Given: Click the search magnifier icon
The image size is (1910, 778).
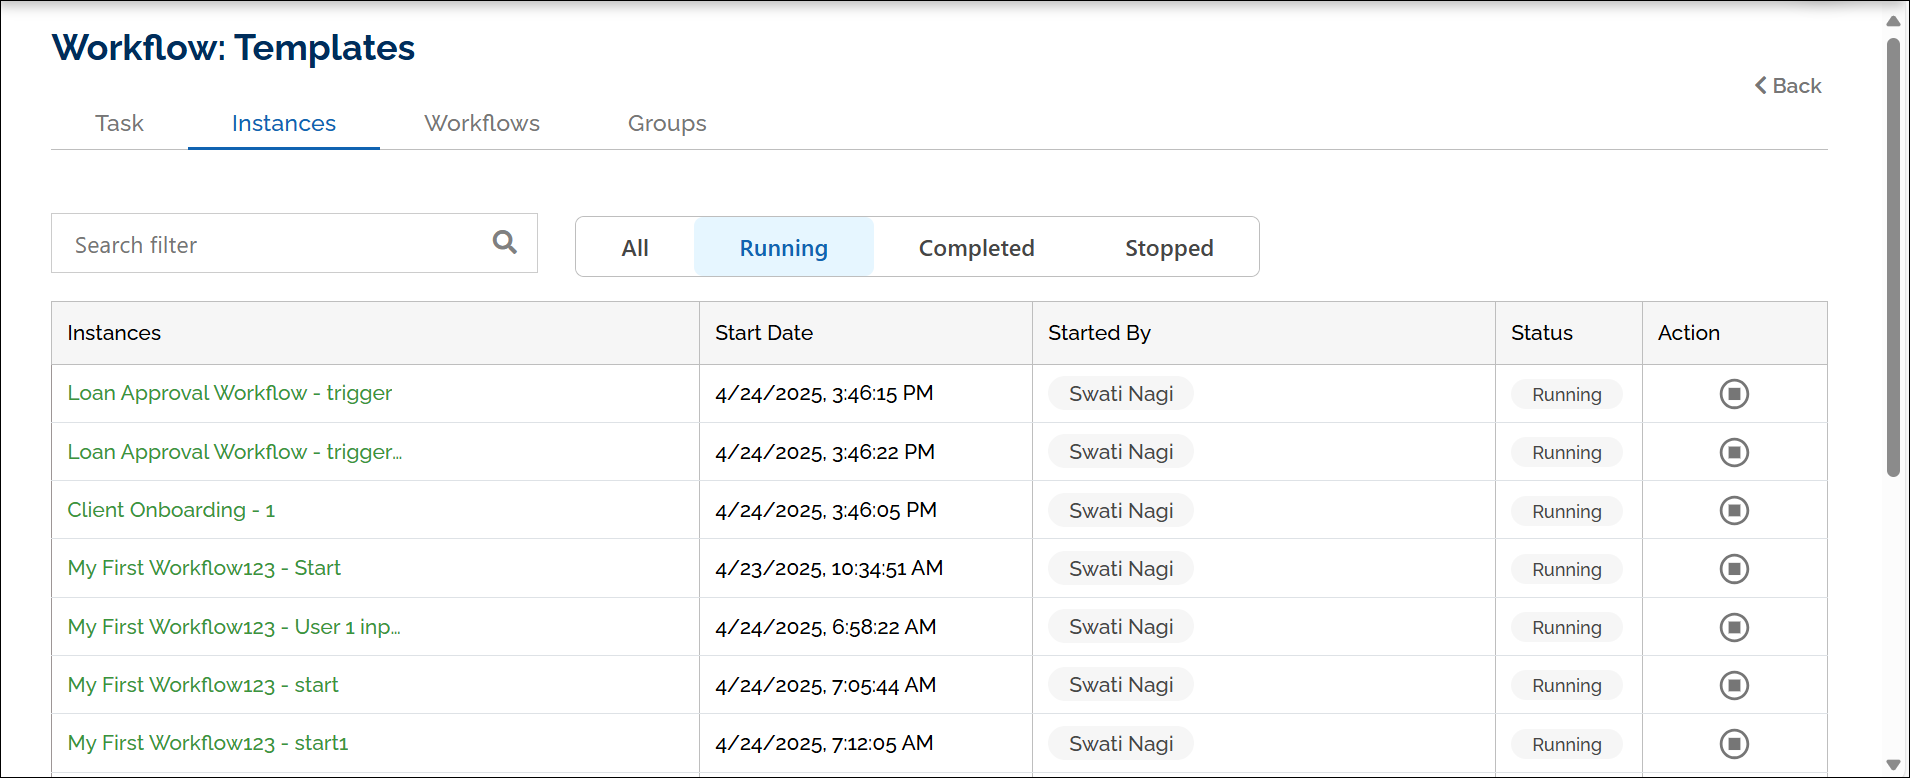Looking at the screenshot, I should pyautogui.click(x=505, y=242).
